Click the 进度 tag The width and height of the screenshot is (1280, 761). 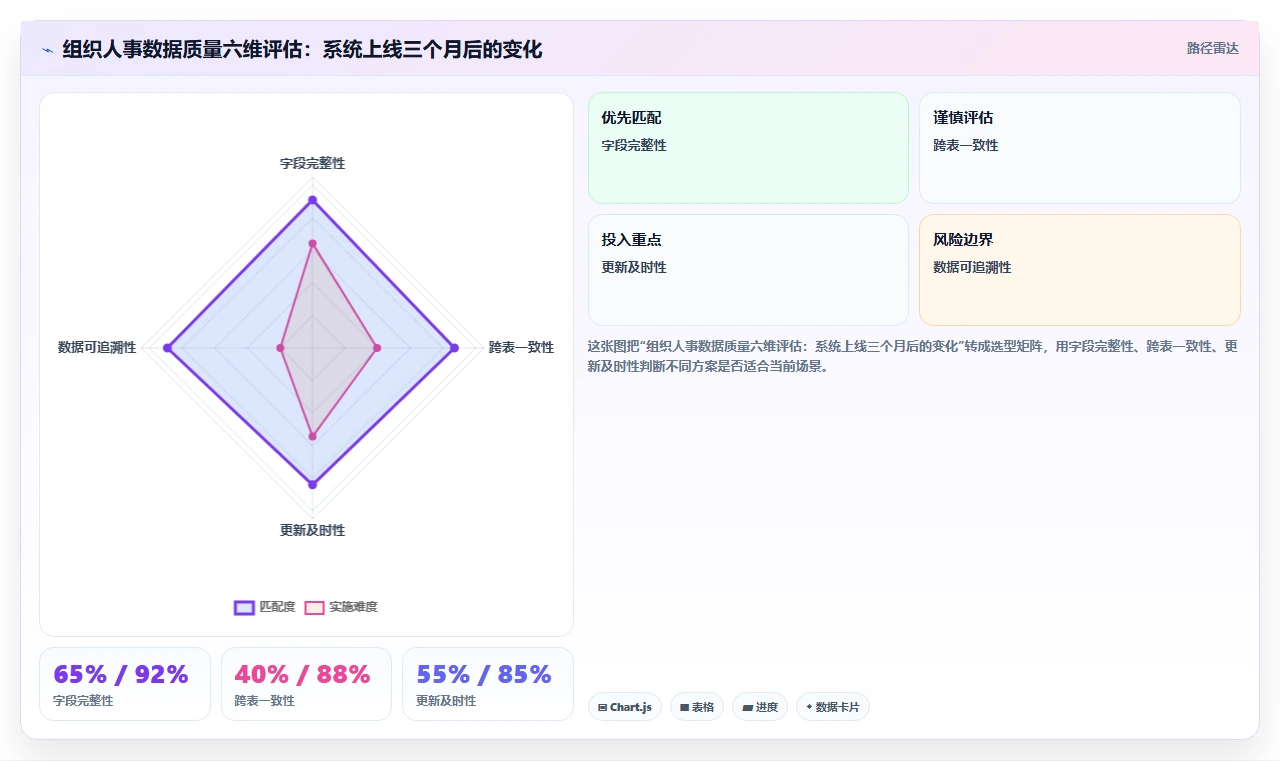(x=760, y=707)
